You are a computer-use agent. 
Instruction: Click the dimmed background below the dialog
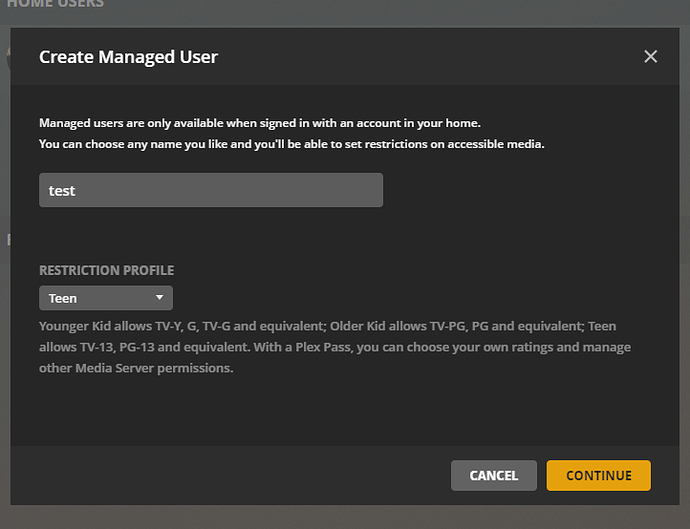click(x=345, y=518)
